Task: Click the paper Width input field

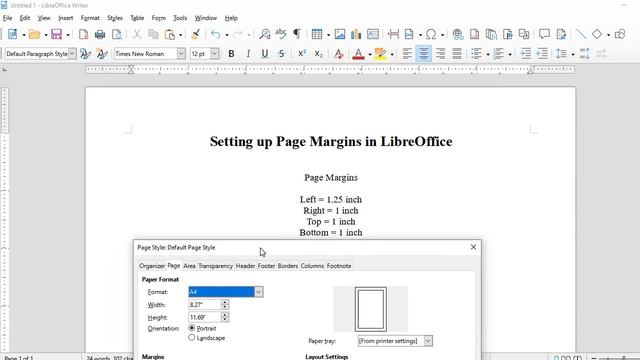Action: pos(204,304)
